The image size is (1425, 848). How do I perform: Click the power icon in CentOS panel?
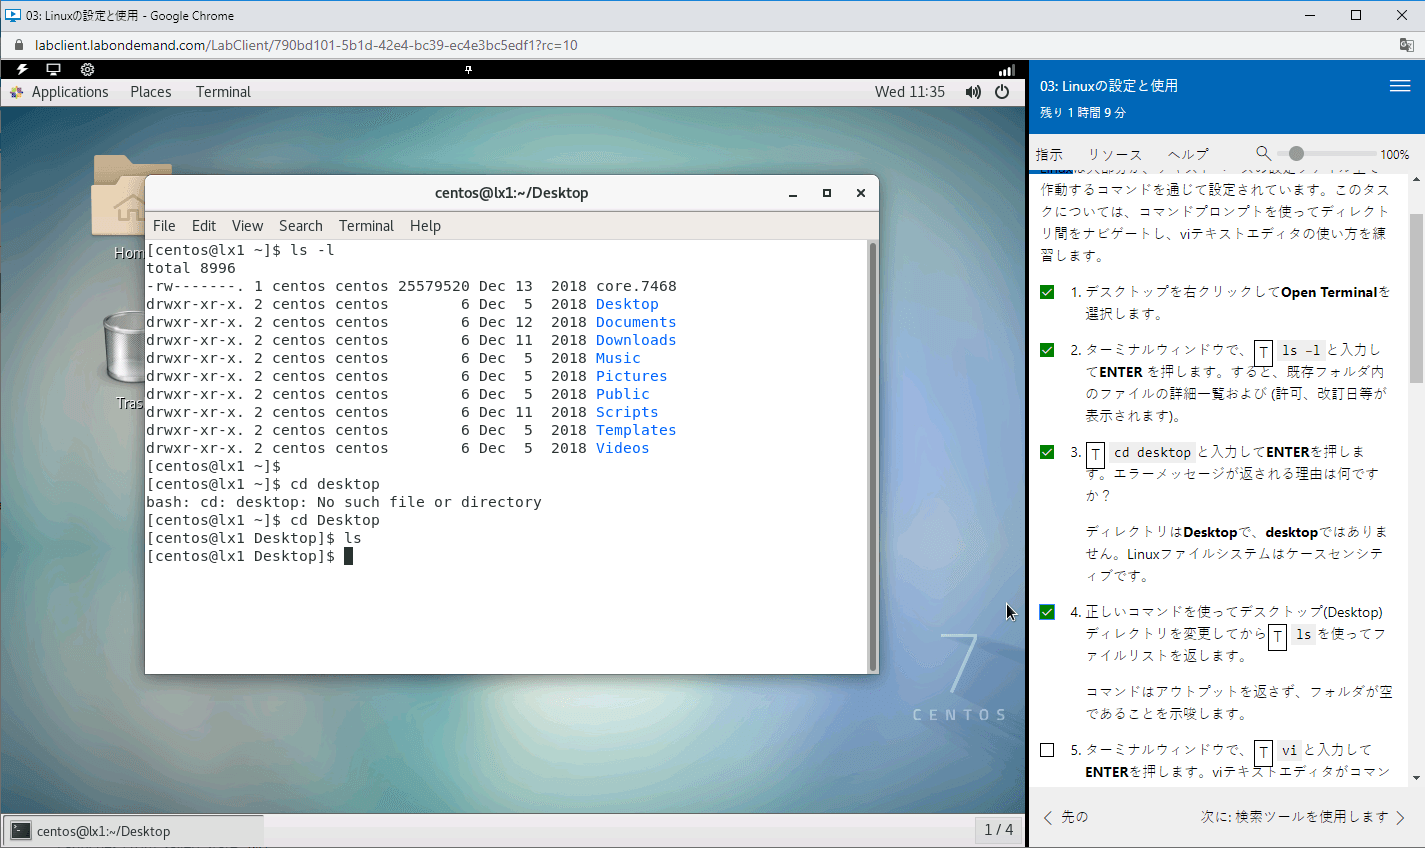tap(1002, 92)
